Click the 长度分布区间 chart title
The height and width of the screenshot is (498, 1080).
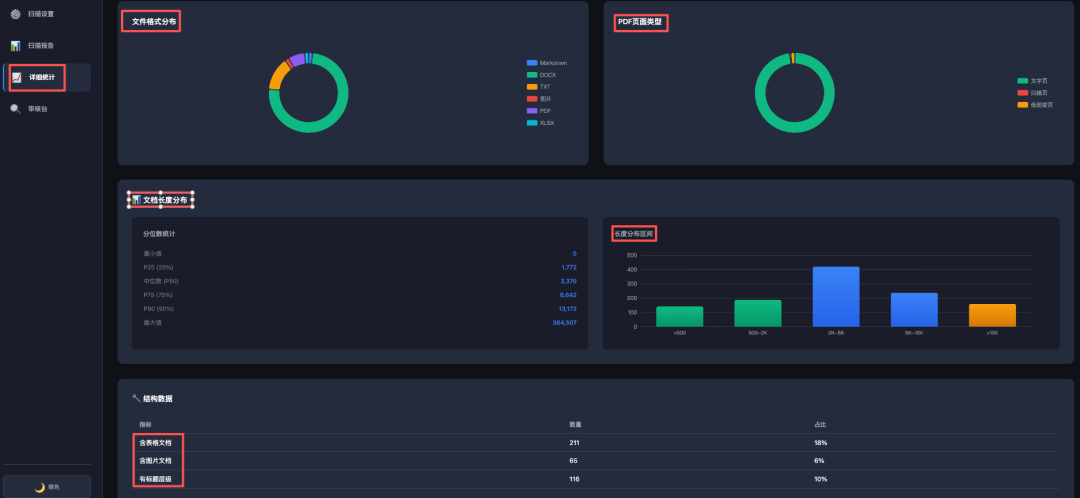point(634,234)
